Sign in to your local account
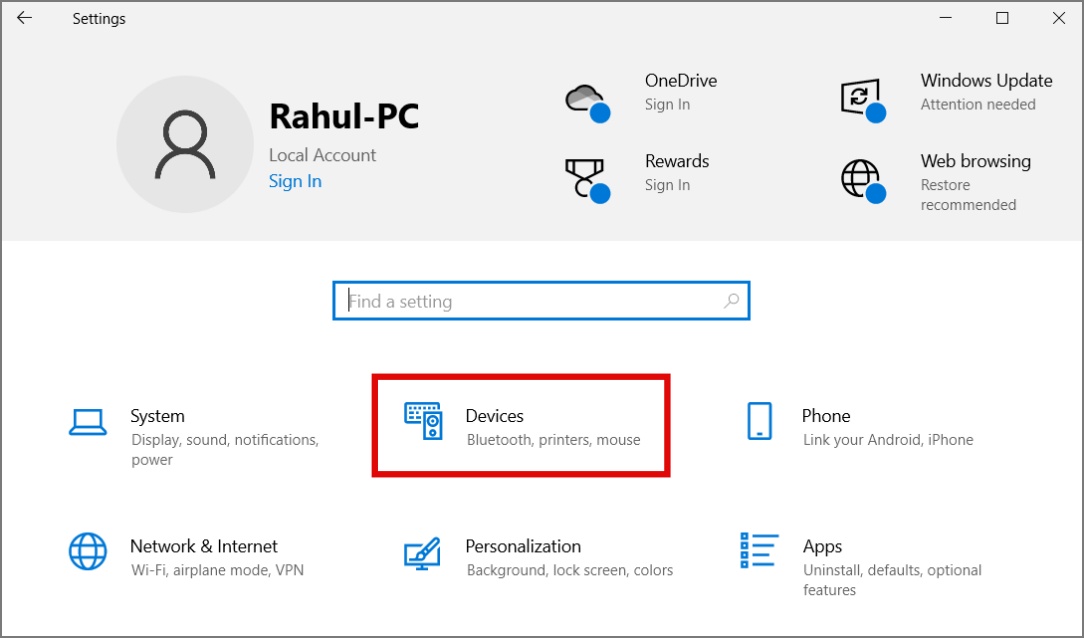 294,181
